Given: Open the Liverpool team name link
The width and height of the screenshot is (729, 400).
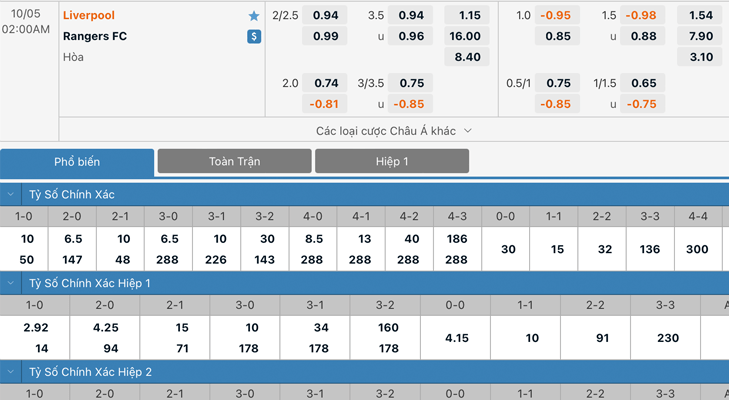Looking at the screenshot, I should 88,16.
